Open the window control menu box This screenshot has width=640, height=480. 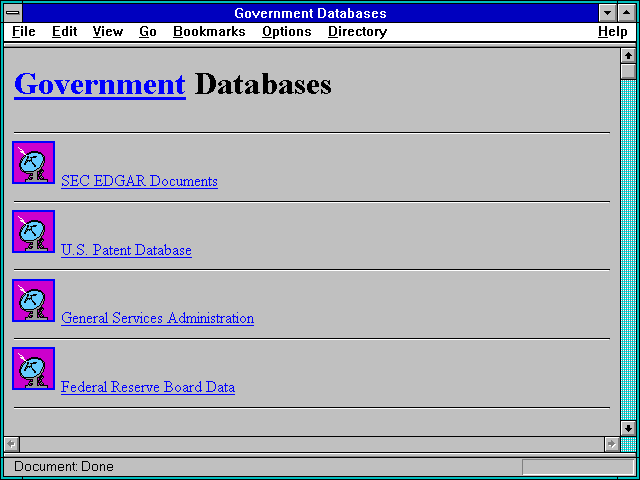pos(13,13)
